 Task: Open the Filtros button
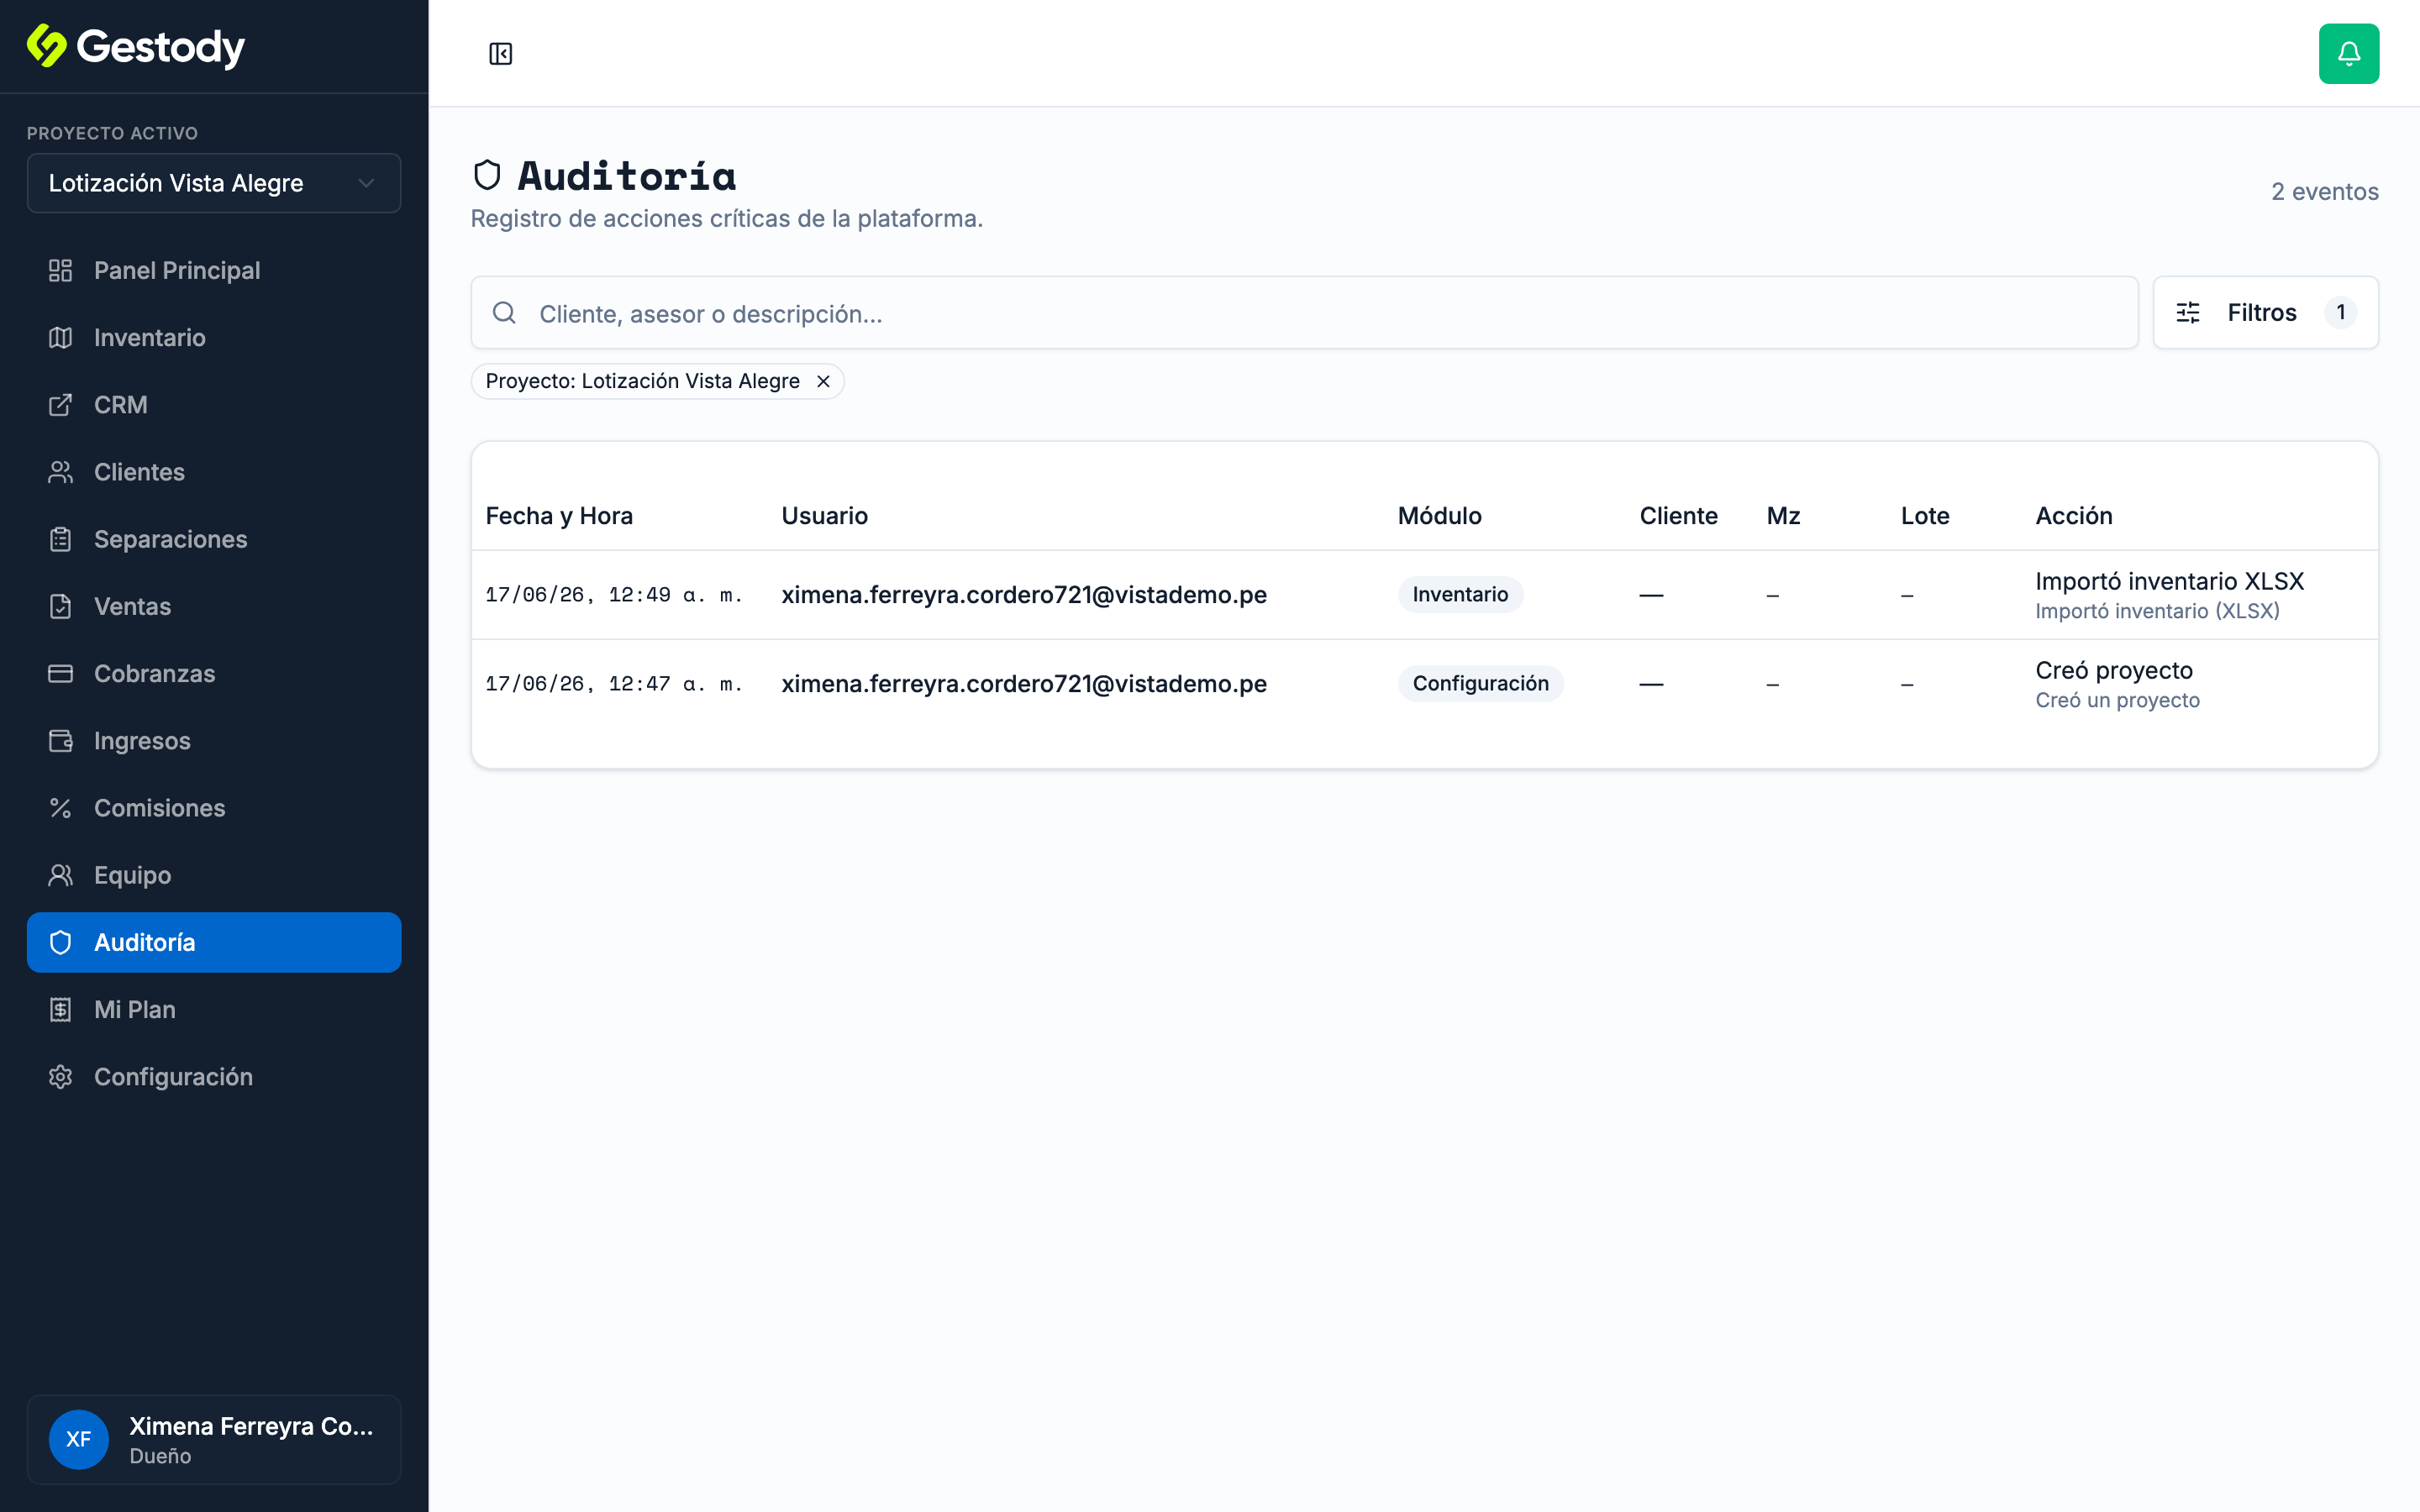tap(2265, 313)
